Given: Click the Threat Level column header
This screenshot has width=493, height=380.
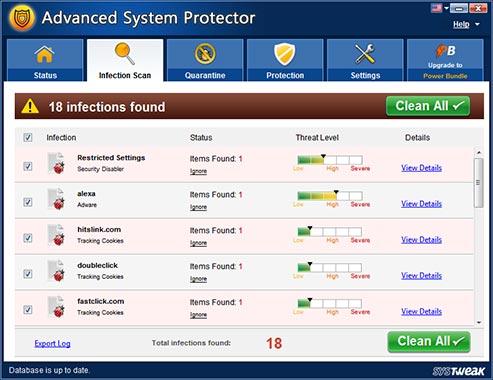Looking at the screenshot, I should pos(317,137).
